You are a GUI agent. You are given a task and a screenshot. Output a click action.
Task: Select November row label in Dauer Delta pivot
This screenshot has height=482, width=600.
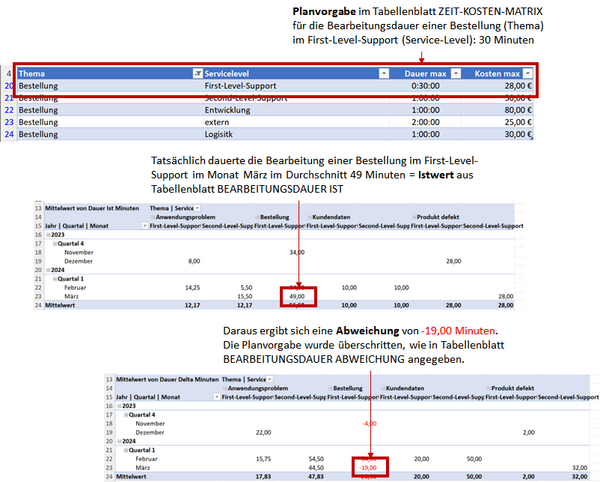coord(150,423)
